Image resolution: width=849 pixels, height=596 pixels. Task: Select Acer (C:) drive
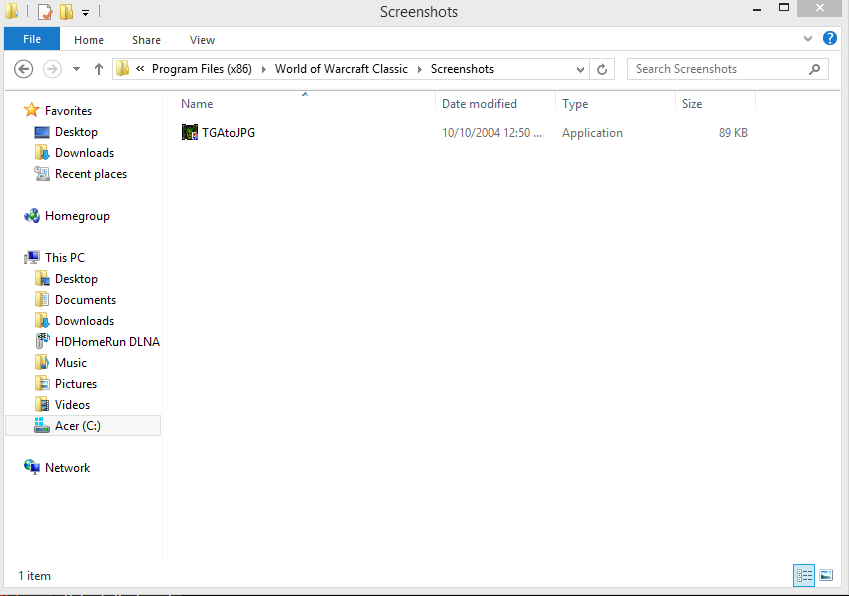point(83,425)
